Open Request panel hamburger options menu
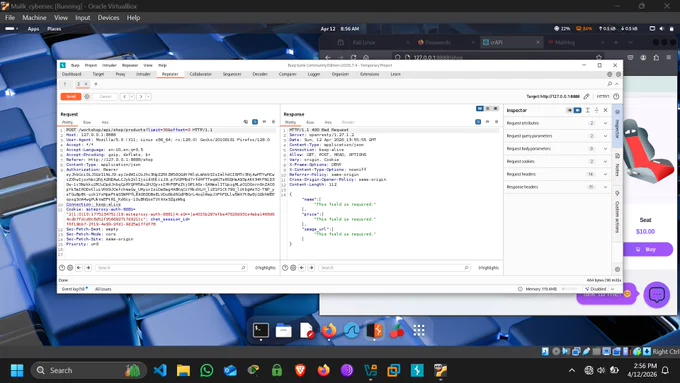Screen dimensions: 680x383 coord(273,122)
